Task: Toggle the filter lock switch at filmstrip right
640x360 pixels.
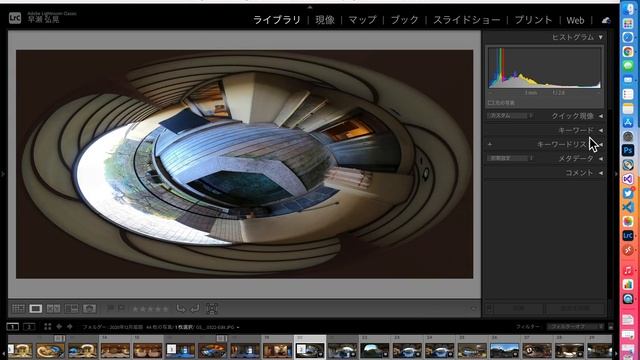Action: pyautogui.click(x=610, y=327)
